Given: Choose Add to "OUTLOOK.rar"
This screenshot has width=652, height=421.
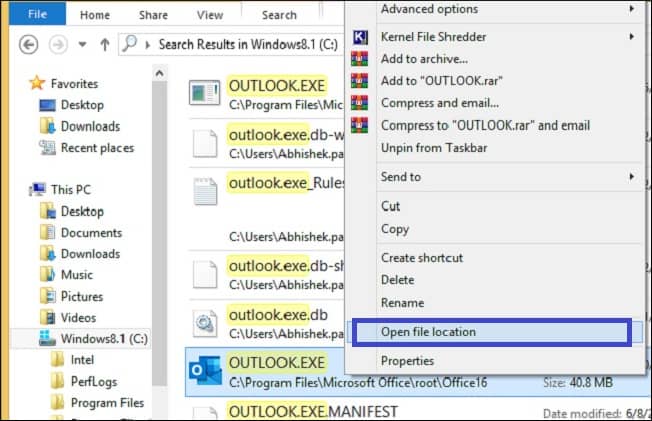Looking at the screenshot, I should [x=442, y=81].
